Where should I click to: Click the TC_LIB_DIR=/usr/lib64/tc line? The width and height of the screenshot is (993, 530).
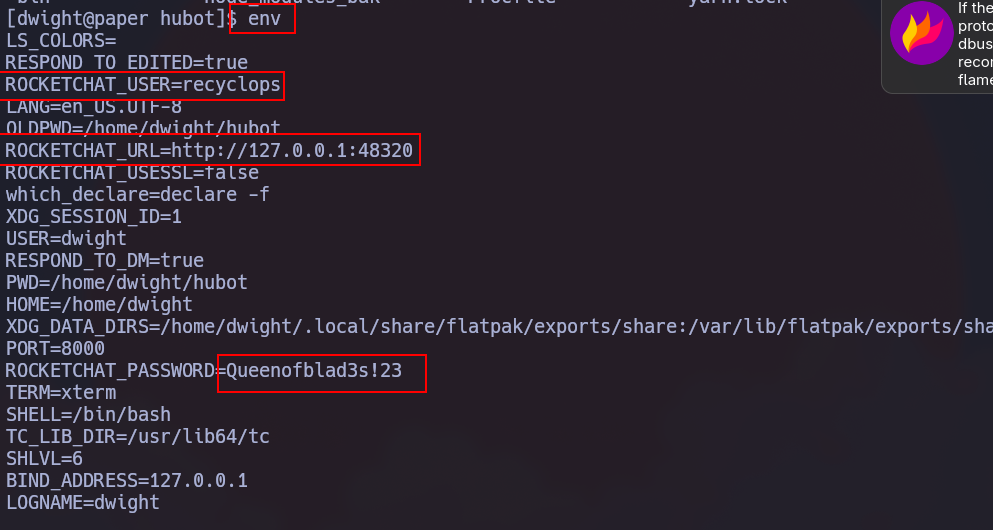pos(137,436)
